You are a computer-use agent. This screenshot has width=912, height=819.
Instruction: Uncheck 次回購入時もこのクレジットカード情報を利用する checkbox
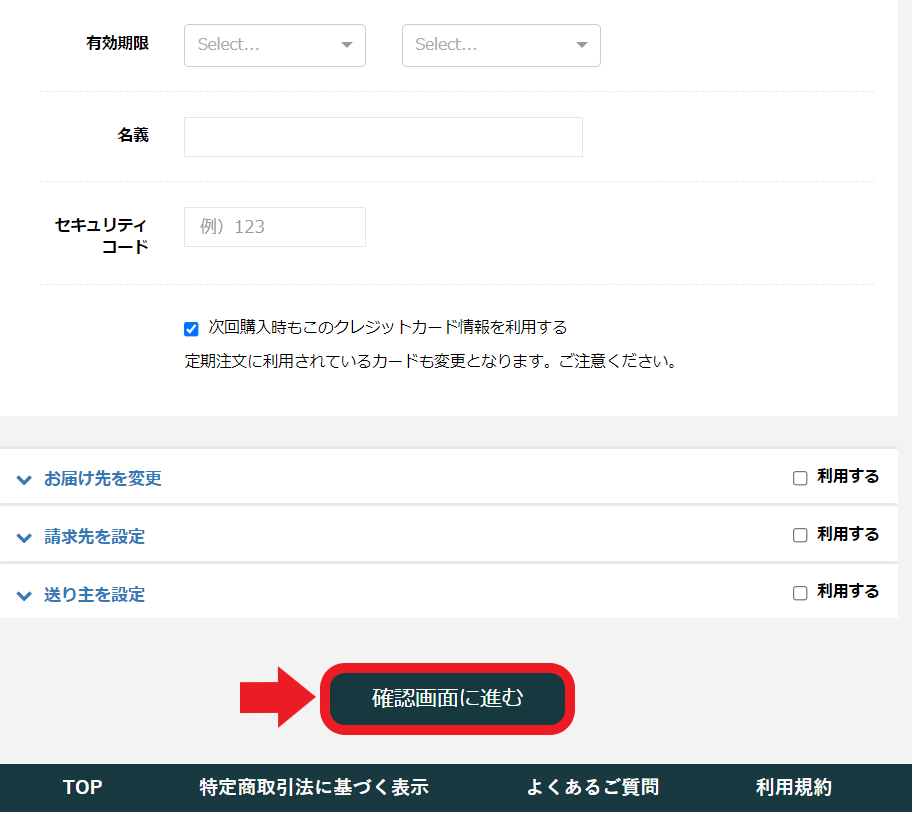[191, 329]
